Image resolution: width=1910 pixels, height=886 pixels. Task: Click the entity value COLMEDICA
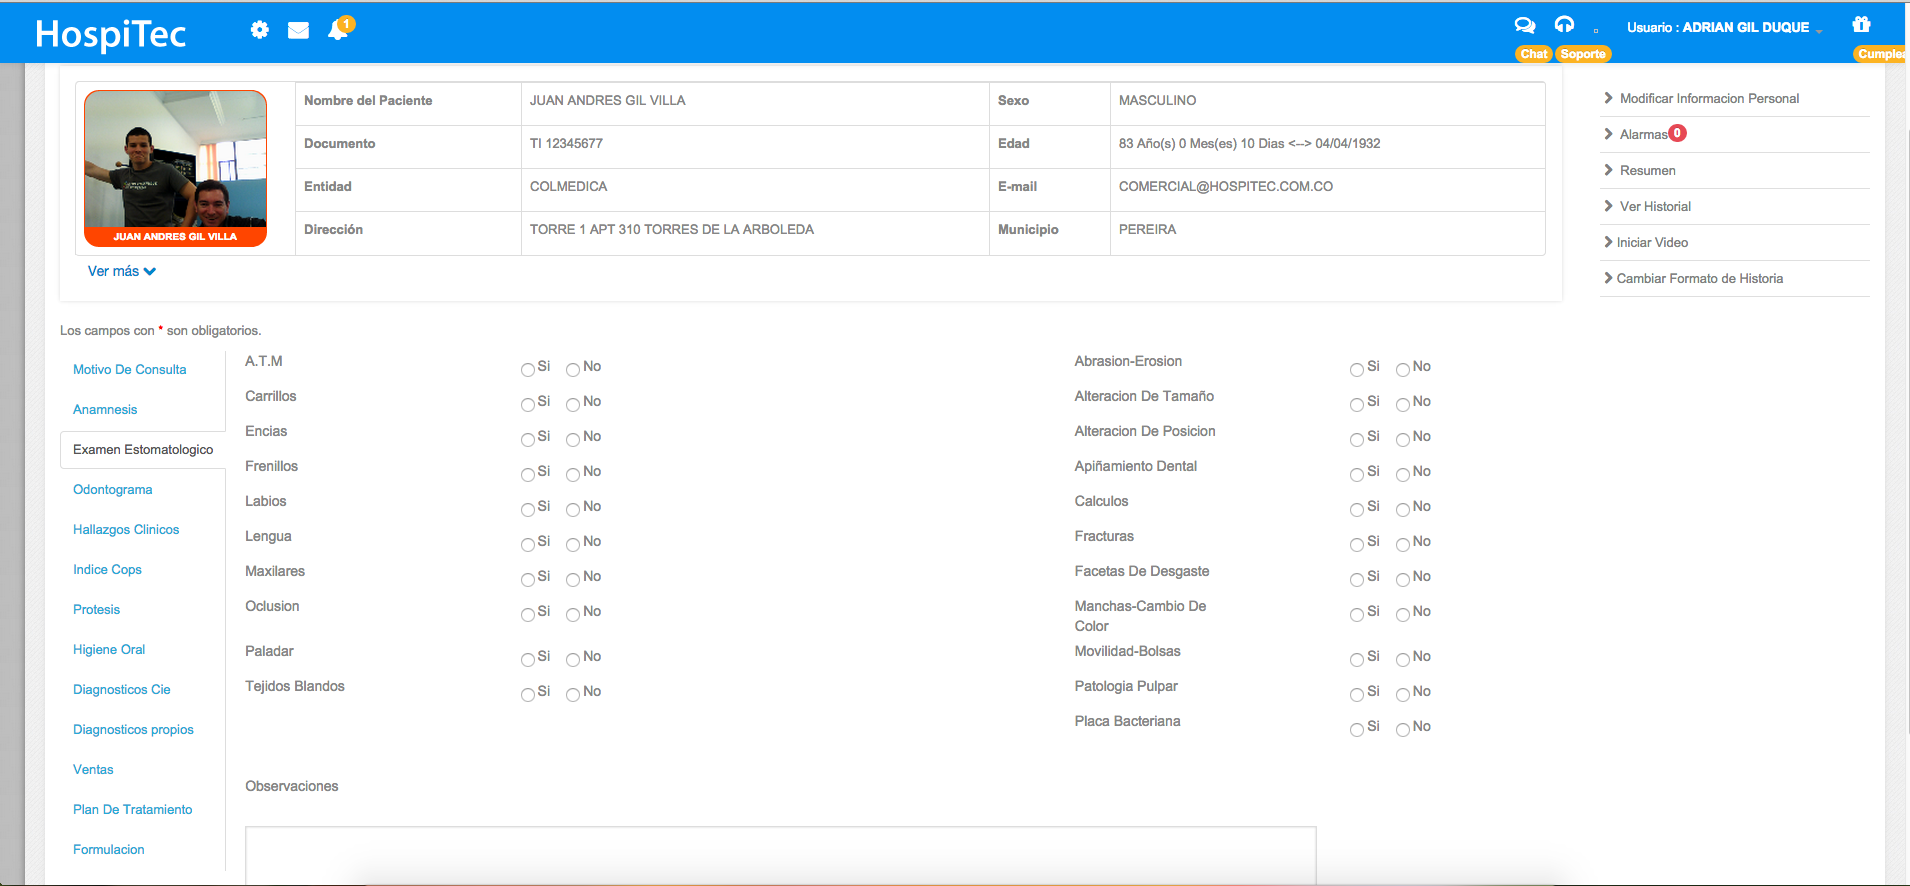tap(568, 187)
